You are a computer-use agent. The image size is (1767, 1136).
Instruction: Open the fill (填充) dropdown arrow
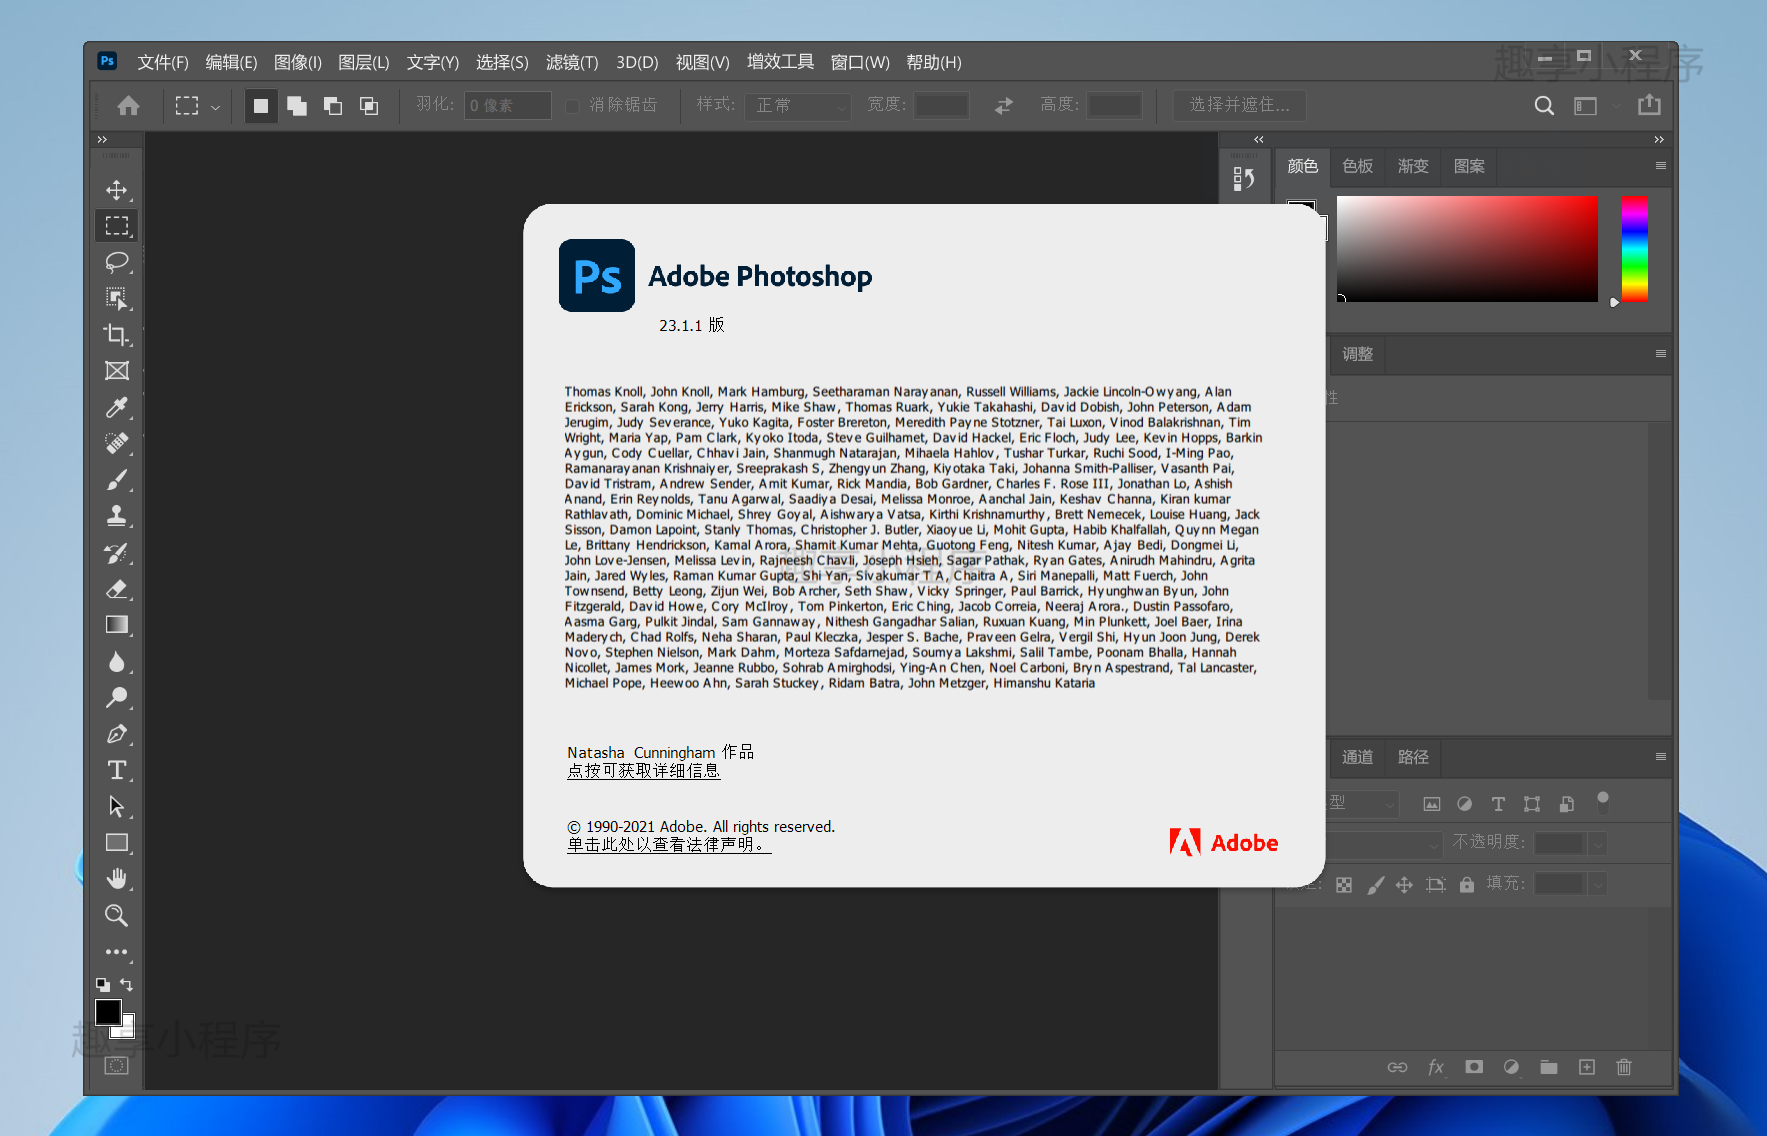[1598, 884]
